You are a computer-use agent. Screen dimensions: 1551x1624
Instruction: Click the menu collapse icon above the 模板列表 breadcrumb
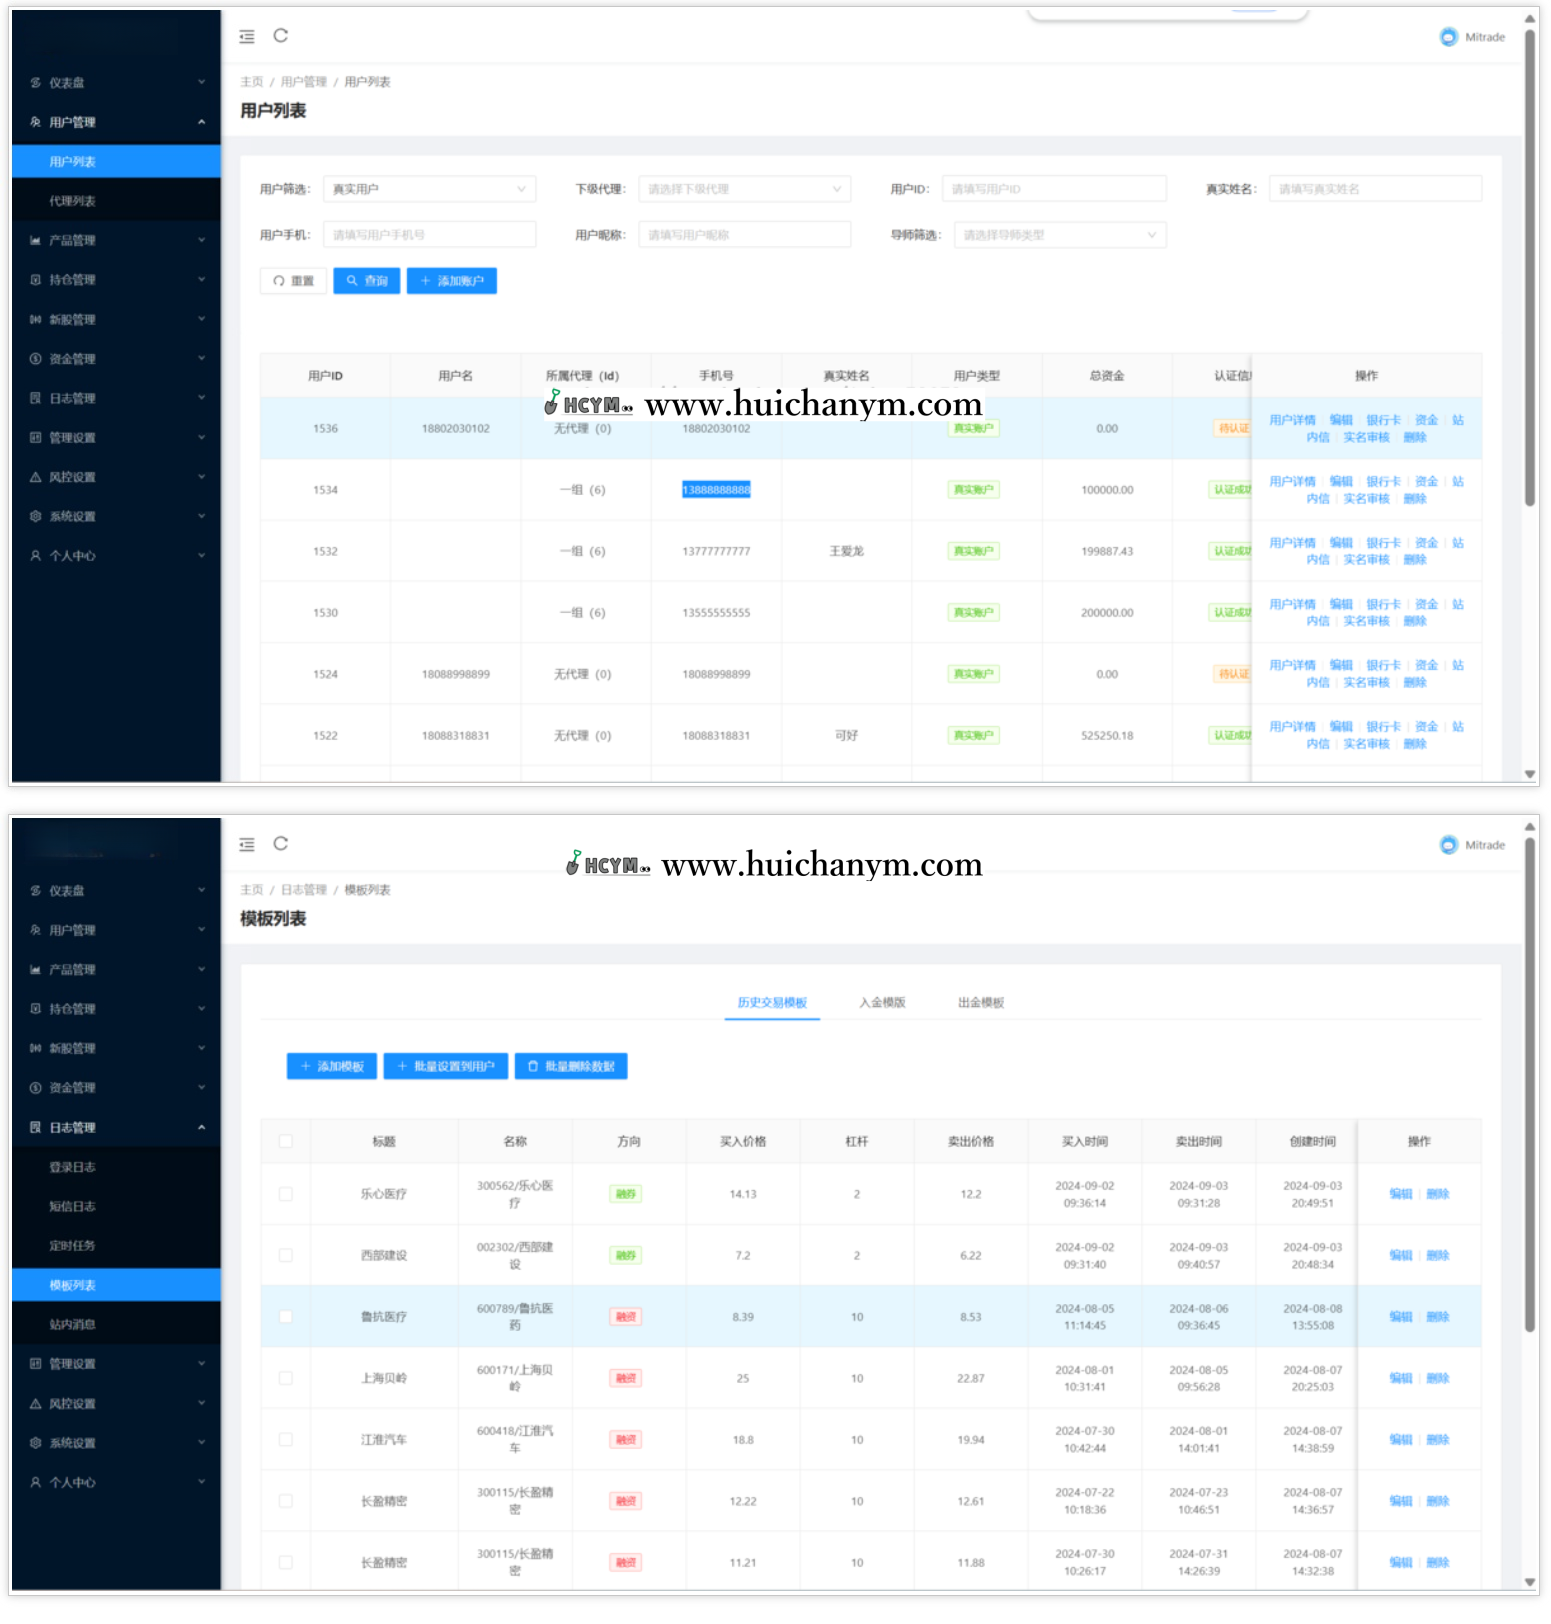(x=247, y=845)
